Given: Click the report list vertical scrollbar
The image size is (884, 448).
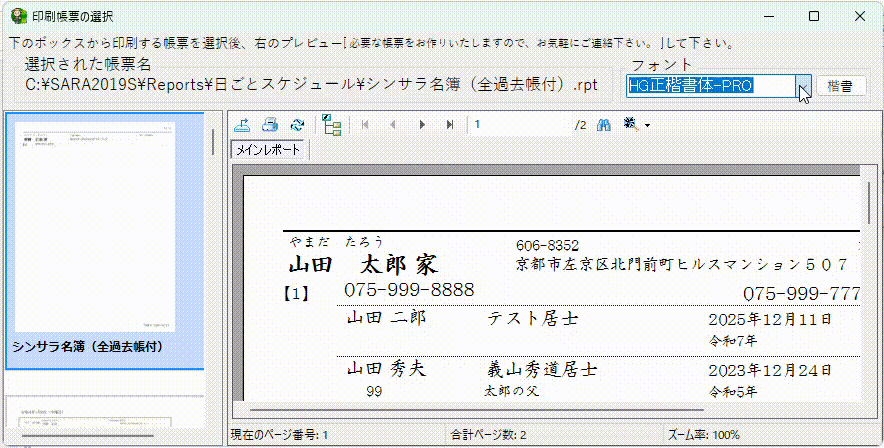Looking at the screenshot, I should click(212, 141).
